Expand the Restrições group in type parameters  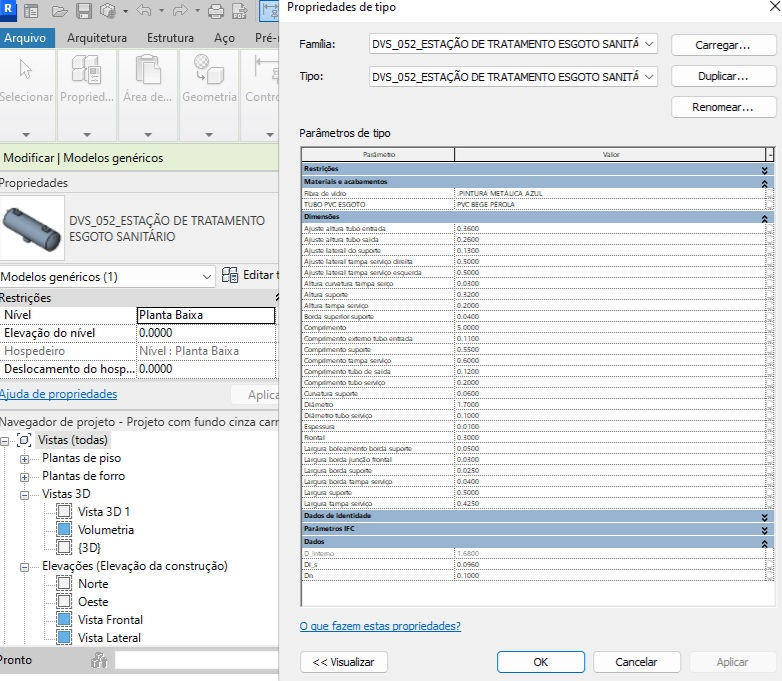tap(764, 170)
